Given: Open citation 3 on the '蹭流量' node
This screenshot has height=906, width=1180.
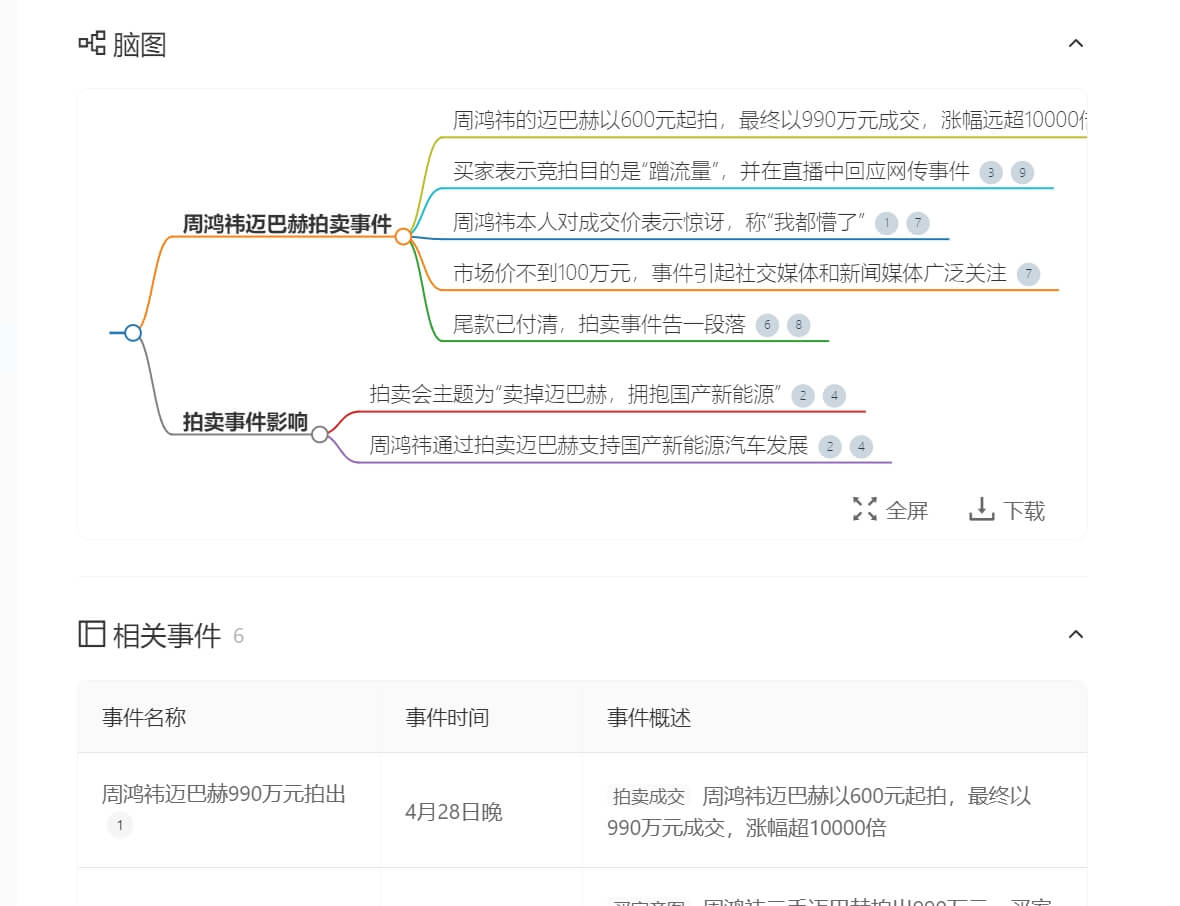Looking at the screenshot, I should click(x=990, y=172).
